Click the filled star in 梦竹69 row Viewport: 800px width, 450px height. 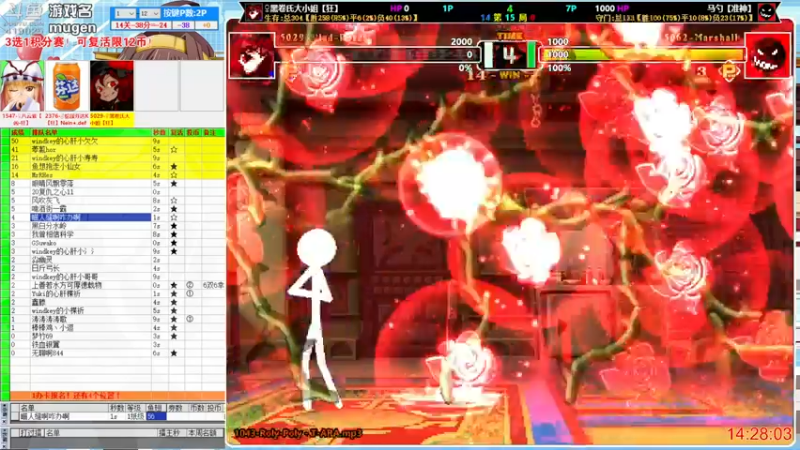pyautogui.click(x=174, y=336)
